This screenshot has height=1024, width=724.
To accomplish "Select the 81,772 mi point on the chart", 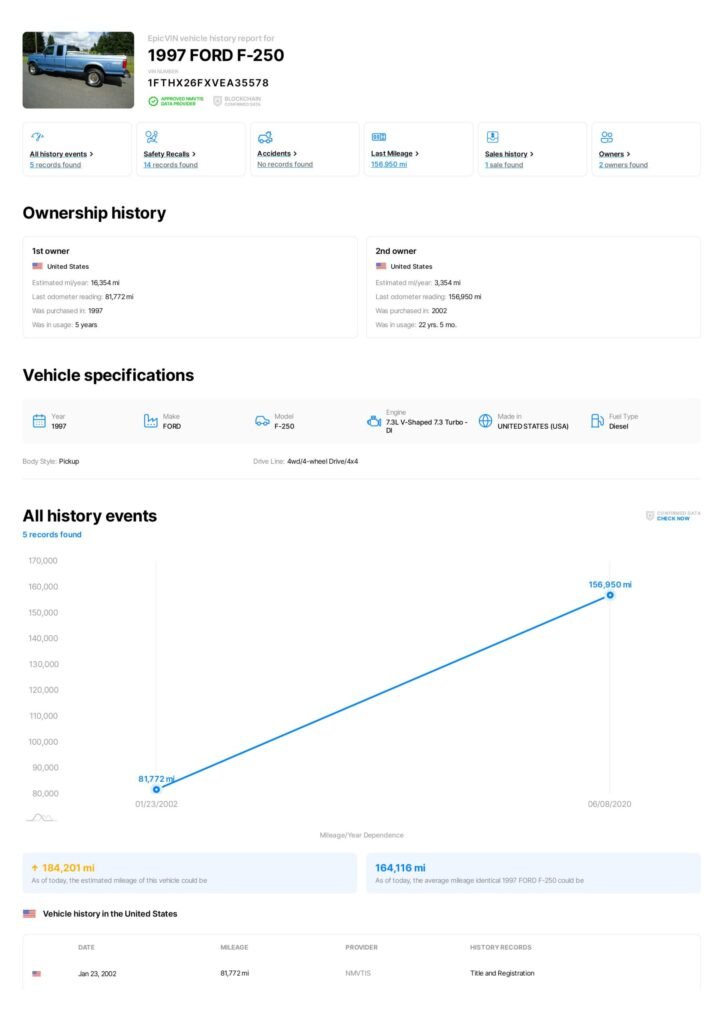I will click(156, 789).
